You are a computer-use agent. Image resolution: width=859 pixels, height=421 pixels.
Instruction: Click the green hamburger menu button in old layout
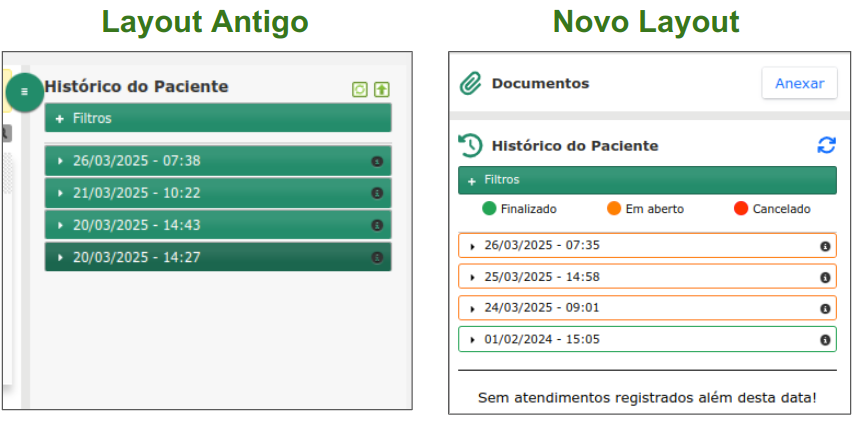pyautogui.click(x=25, y=92)
